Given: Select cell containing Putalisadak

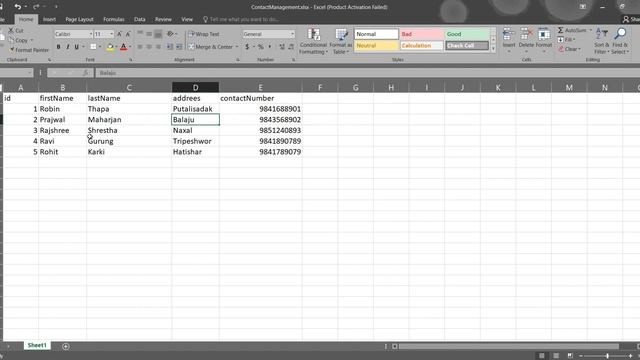Looking at the screenshot, I should tap(196, 109).
